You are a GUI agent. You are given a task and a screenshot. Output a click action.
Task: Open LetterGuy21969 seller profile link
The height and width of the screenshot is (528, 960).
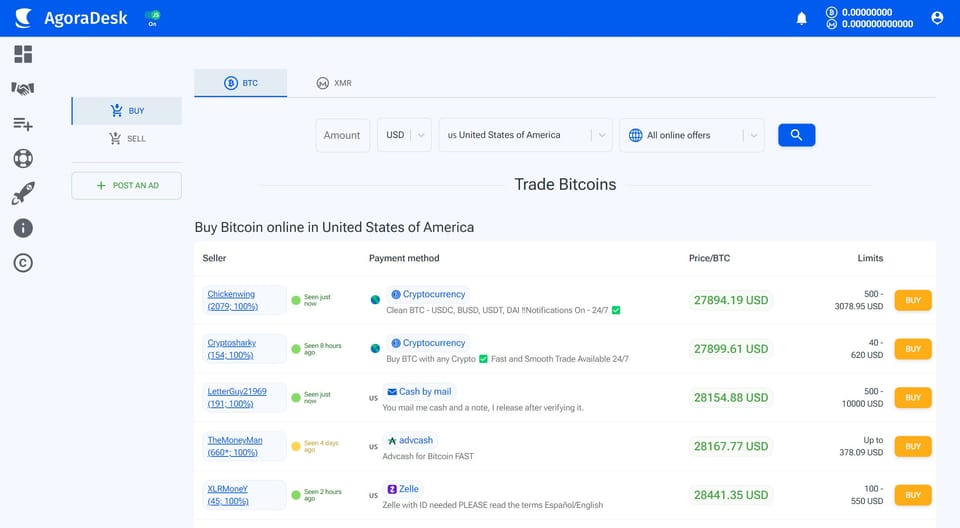click(237, 398)
